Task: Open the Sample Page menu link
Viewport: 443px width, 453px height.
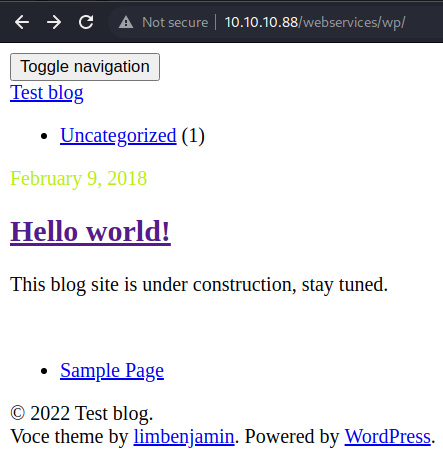Action: click(112, 370)
